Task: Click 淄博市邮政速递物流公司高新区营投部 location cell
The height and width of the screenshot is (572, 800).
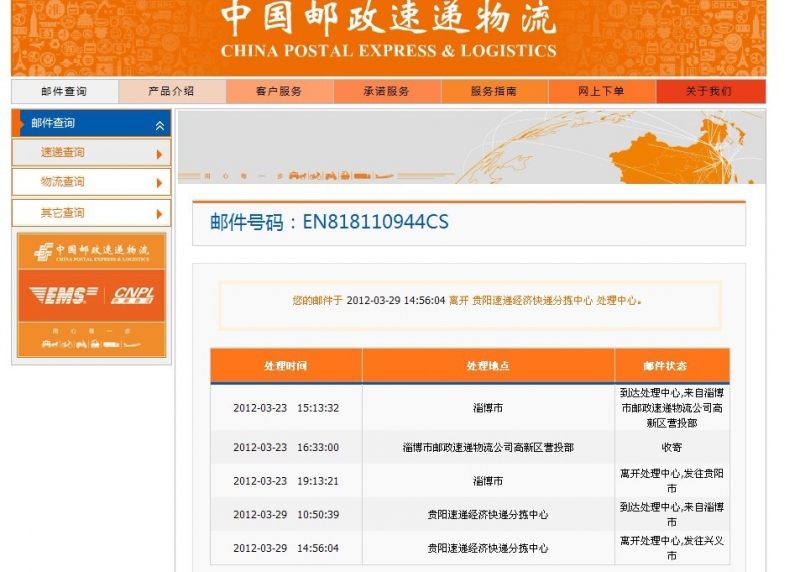Action: (x=488, y=447)
